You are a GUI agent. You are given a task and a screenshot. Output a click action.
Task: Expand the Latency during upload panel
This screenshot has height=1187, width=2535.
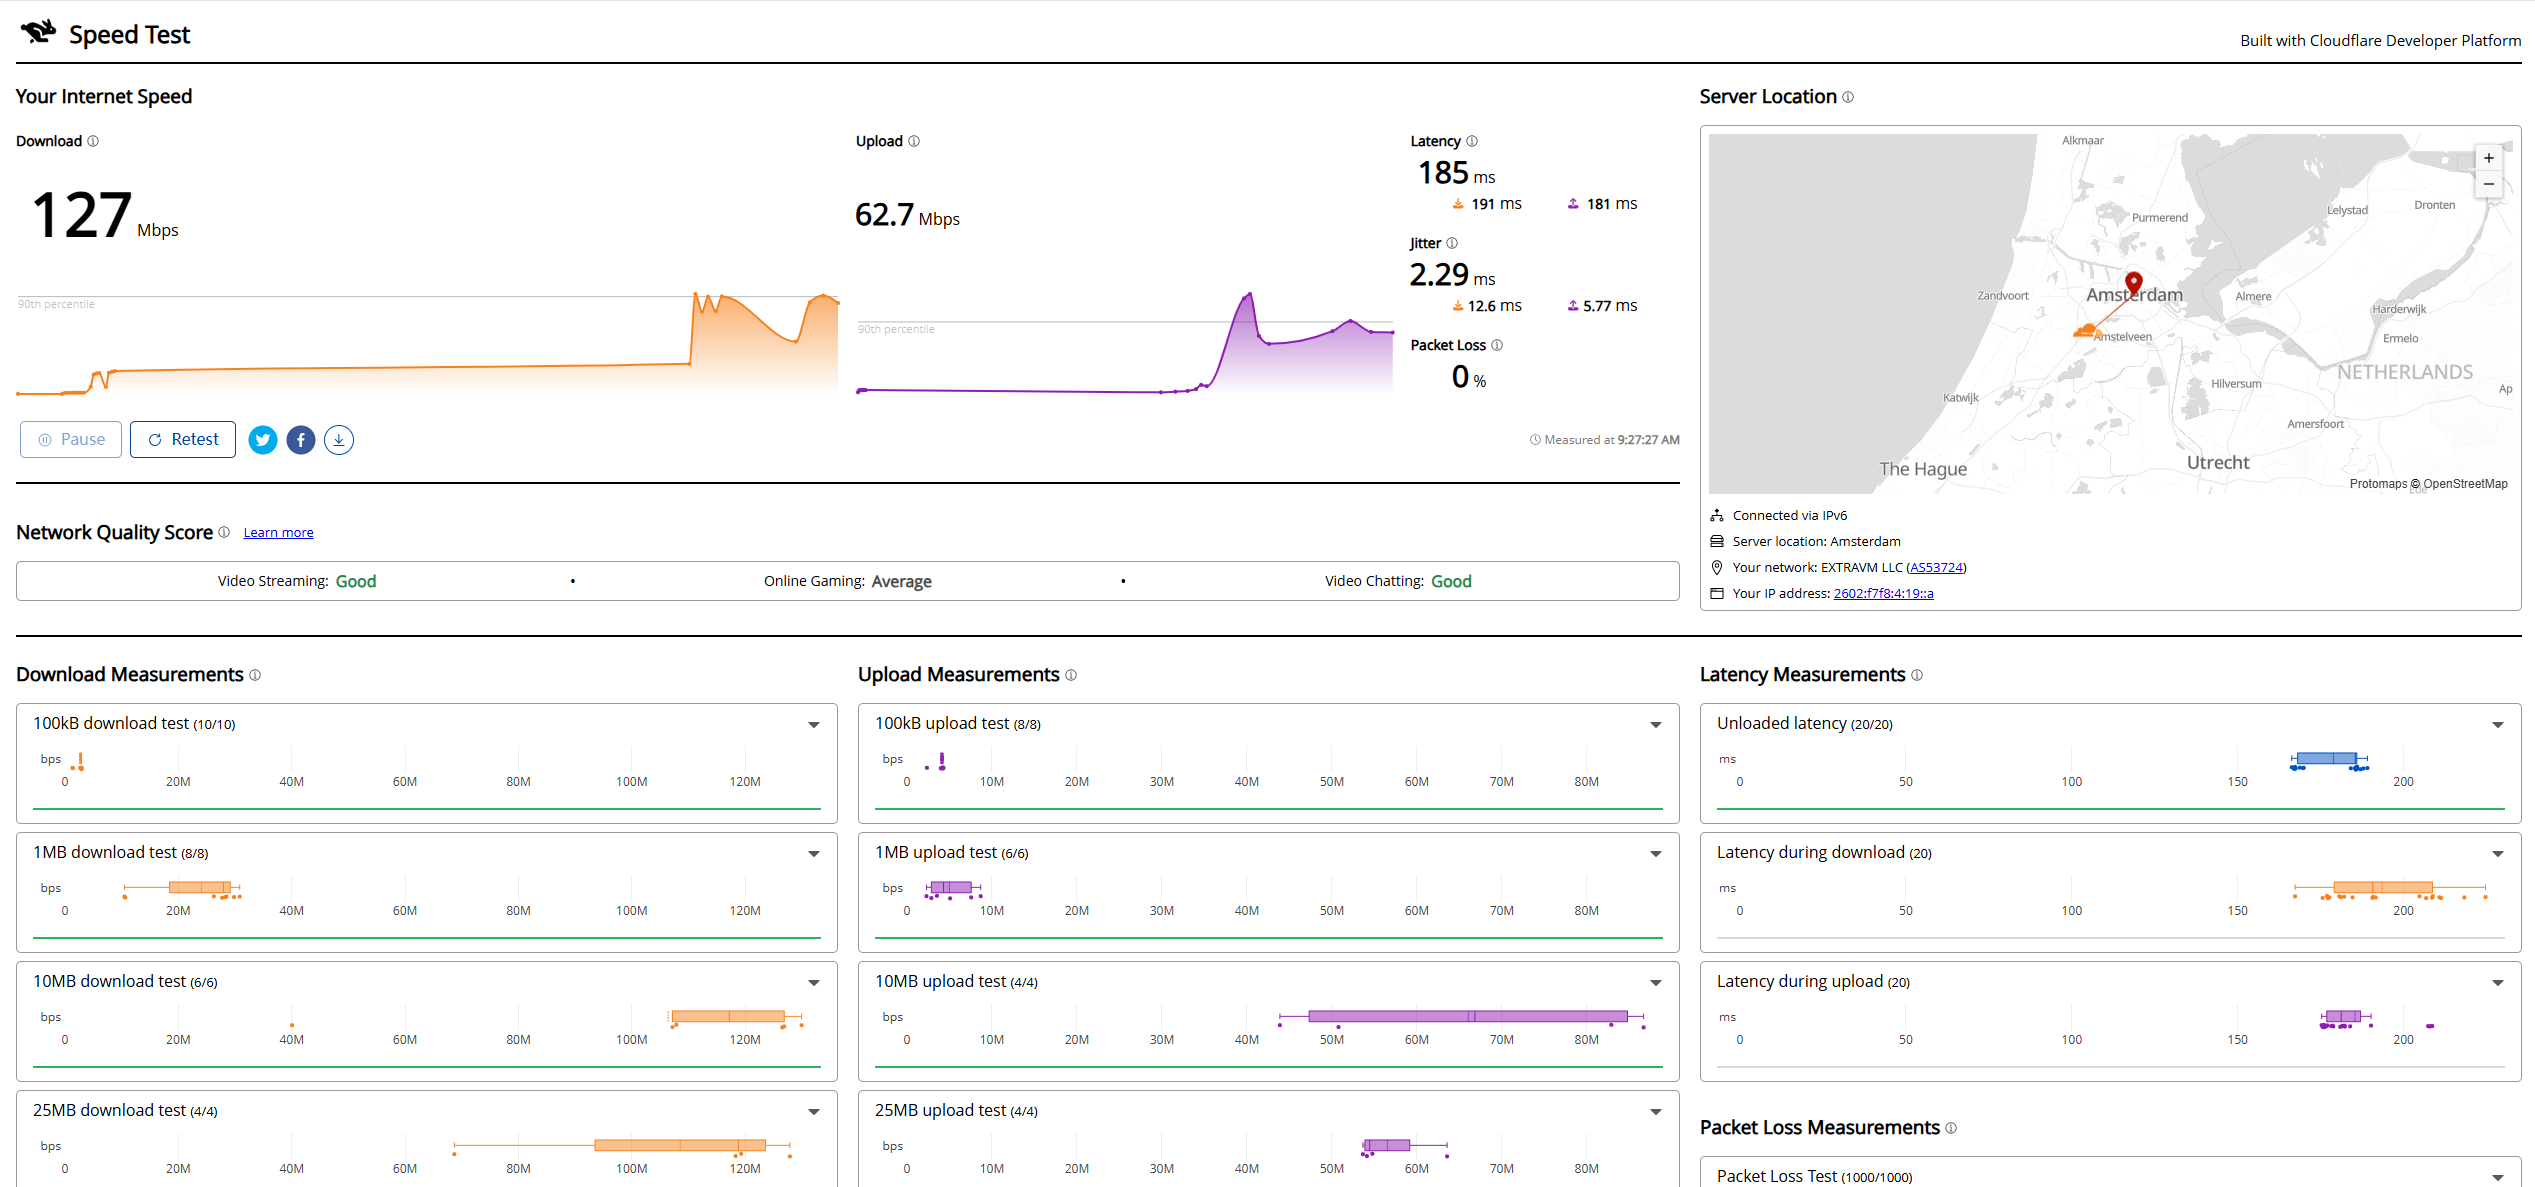click(x=2498, y=983)
